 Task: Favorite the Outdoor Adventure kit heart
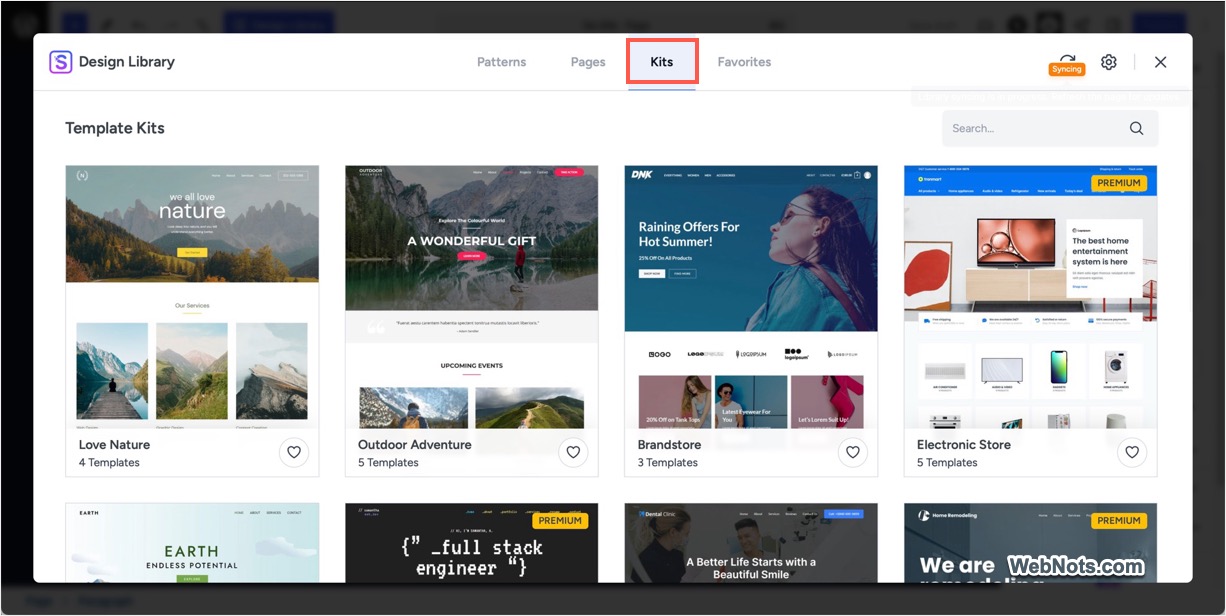coord(573,452)
